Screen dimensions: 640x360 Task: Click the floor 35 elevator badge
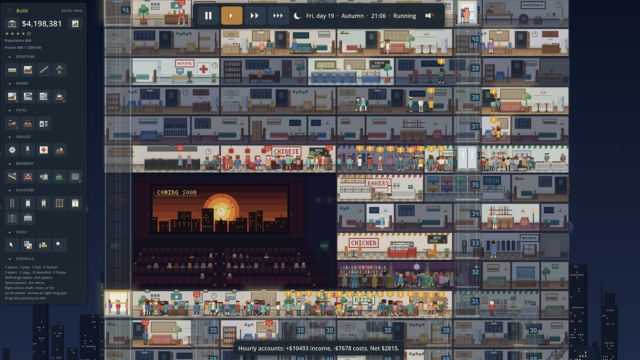point(475,185)
